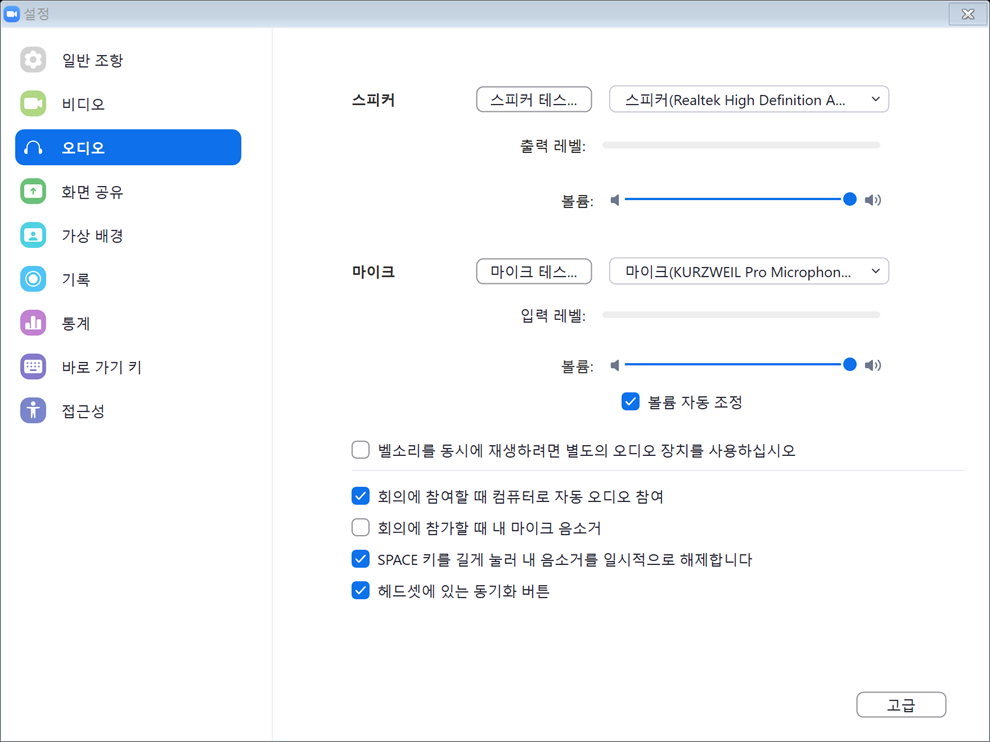This screenshot has height=742, width=990.
Task: Click the microphone dropdown chevron arrow
Action: tap(876, 272)
